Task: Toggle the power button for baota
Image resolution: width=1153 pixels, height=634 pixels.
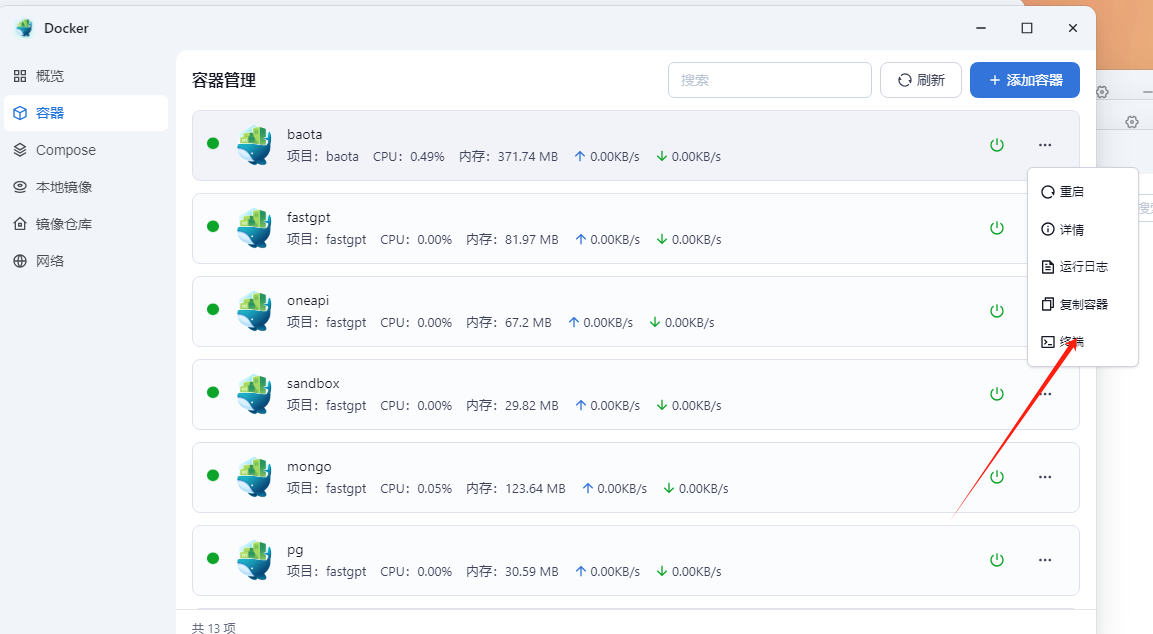Action: (997, 145)
